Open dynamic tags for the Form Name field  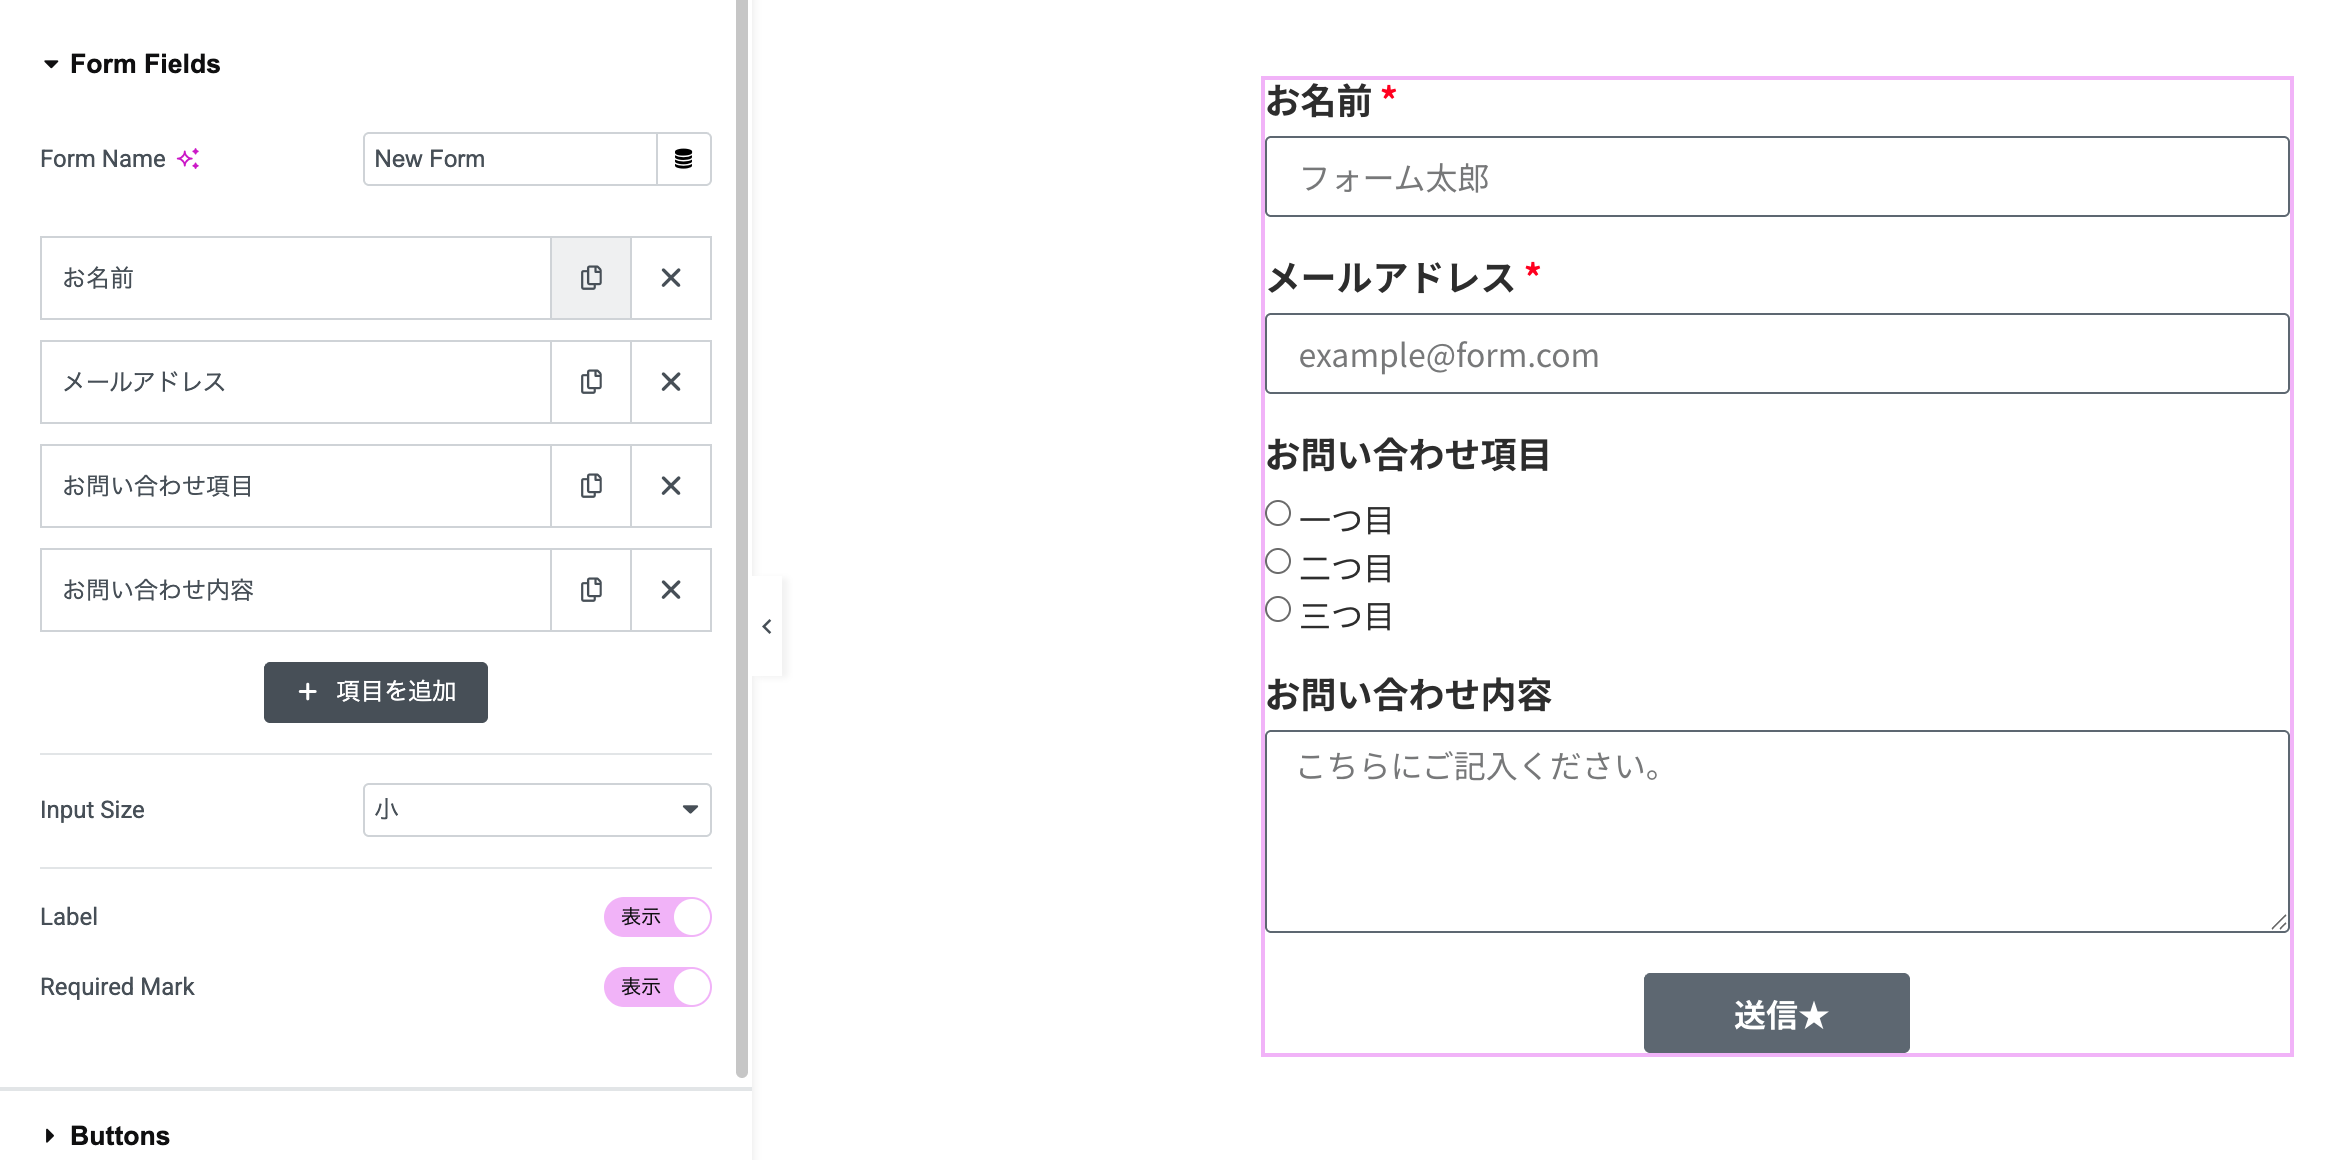pos(683,158)
